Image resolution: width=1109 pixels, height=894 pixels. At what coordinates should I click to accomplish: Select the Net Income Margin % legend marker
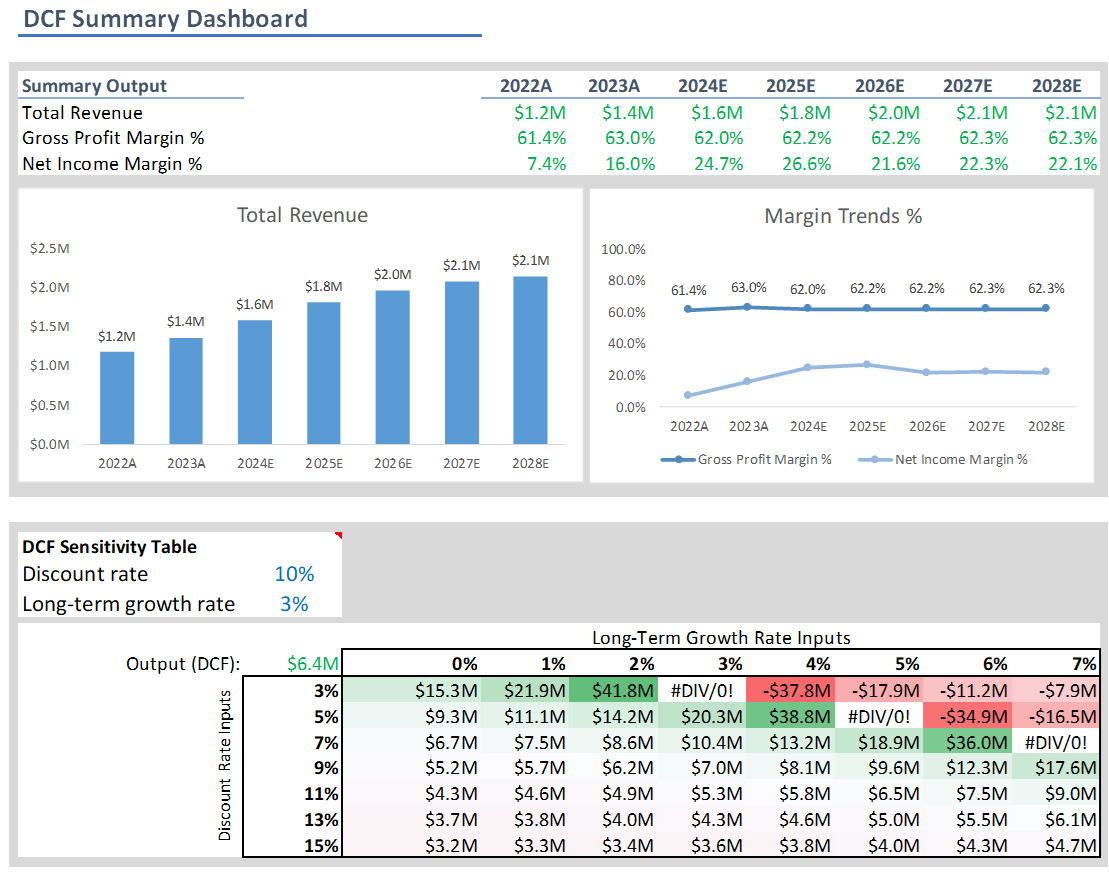pyautogui.click(x=876, y=460)
